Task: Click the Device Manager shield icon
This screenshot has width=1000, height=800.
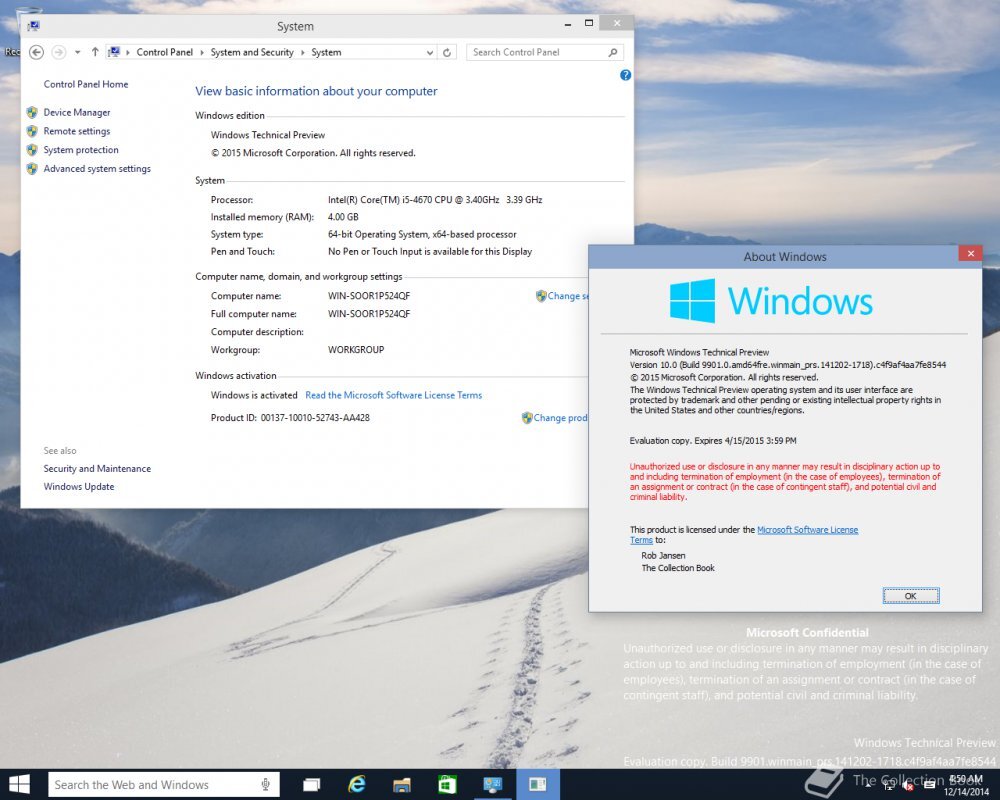Action: pos(31,112)
